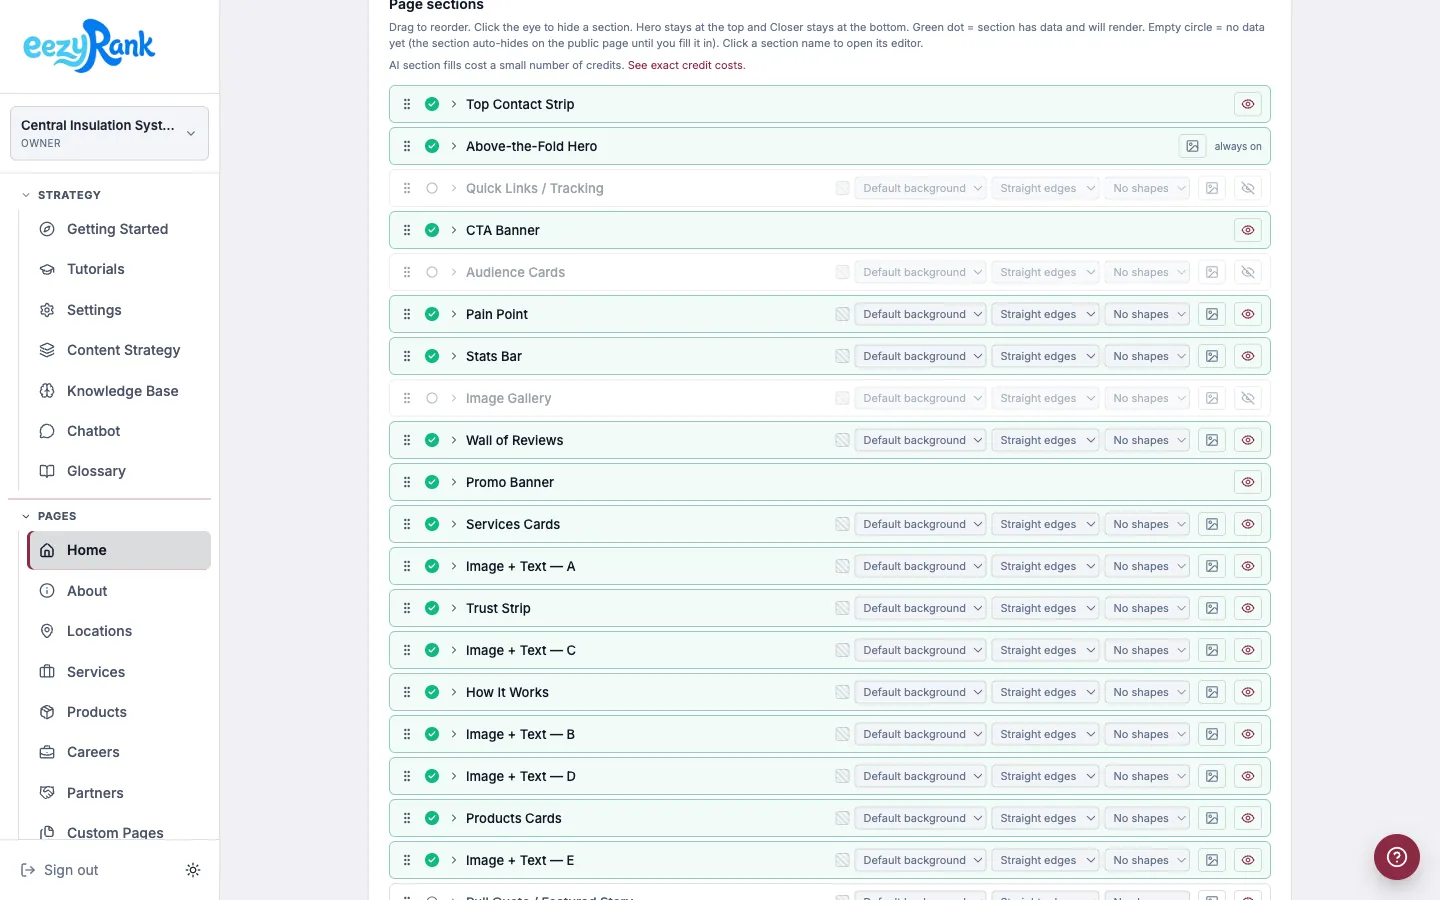
Task: Hide the Image + Text — E section
Action: 1248,860
